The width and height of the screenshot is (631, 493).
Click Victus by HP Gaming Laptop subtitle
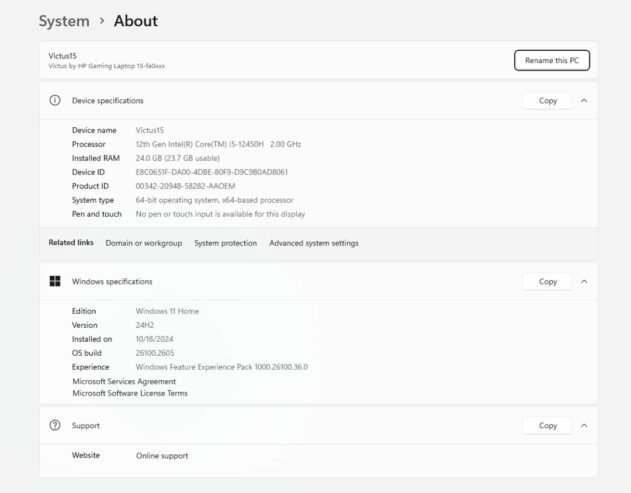tap(106, 66)
